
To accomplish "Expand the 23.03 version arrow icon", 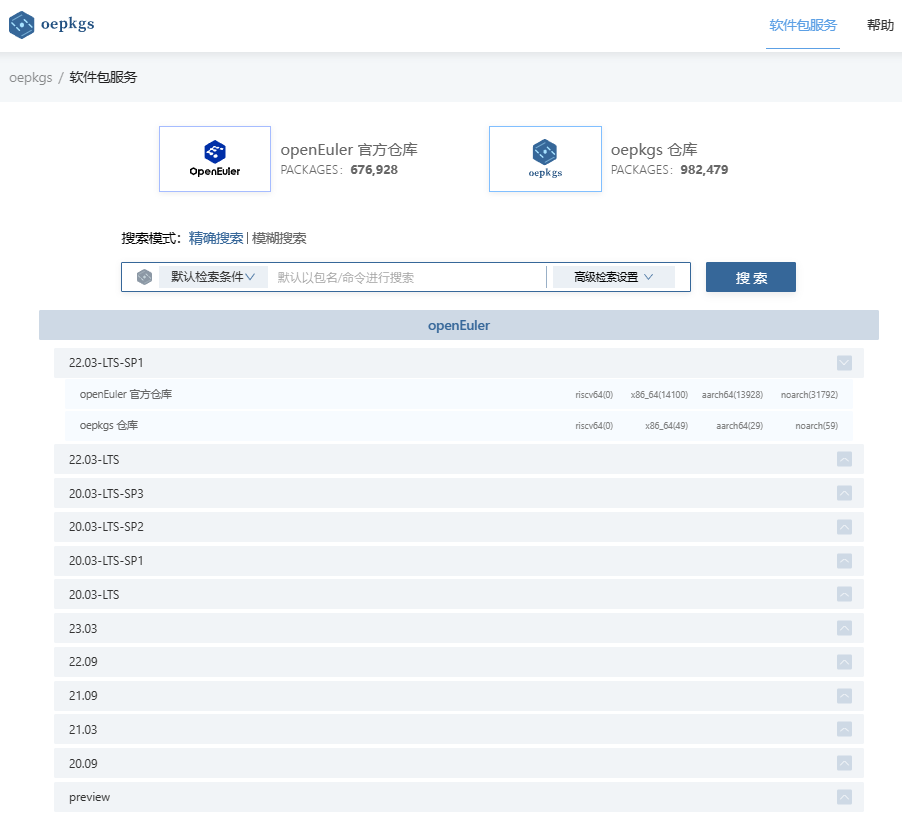I will click(x=844, y=628).
